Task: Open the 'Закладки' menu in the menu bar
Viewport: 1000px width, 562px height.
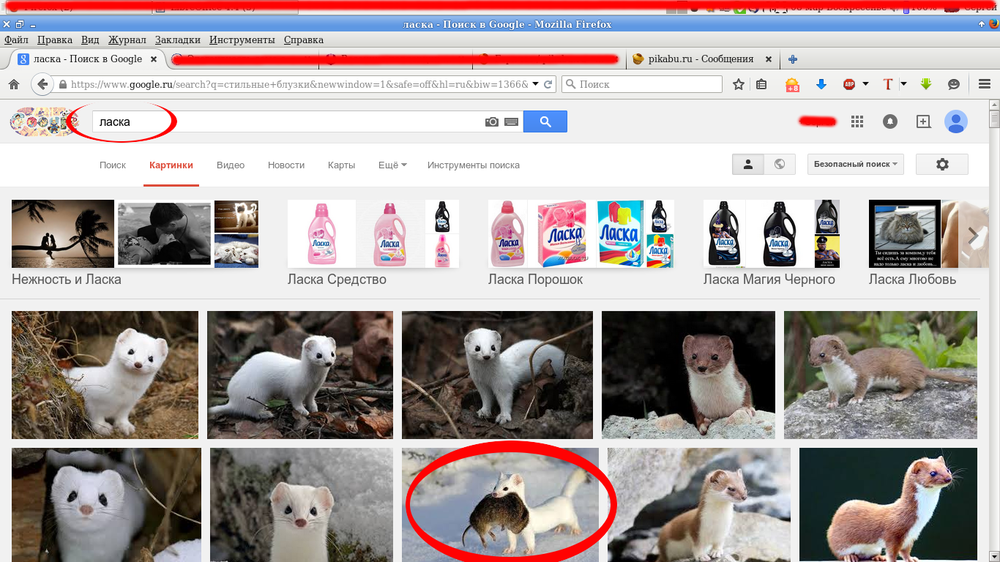Action: (x=177, y=40)
